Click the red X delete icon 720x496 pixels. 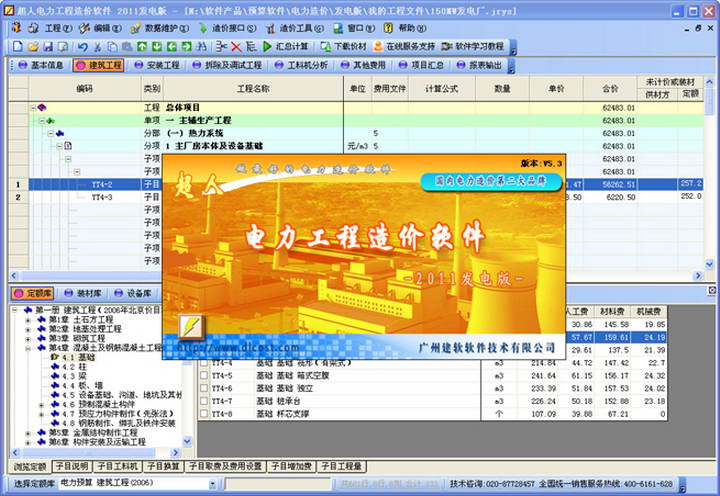pos(236,46)
